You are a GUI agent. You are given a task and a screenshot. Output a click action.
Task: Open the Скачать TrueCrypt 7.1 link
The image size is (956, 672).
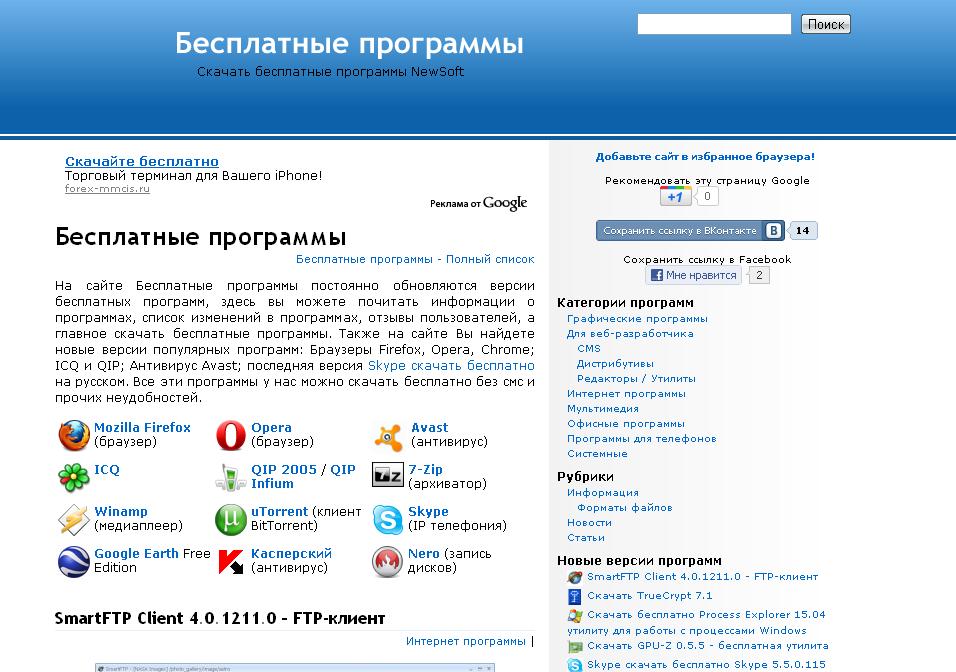[x=649, y=596]
